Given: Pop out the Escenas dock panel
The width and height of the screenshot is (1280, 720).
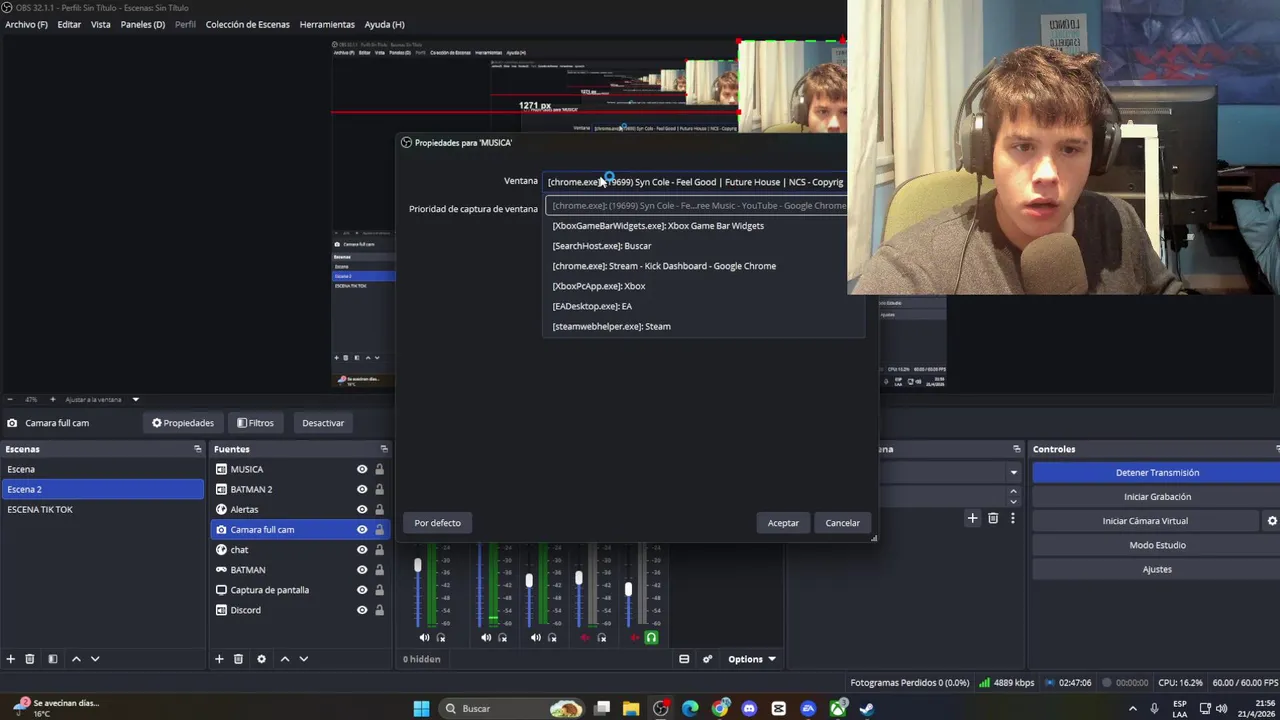Looking at the screenshot, I should [197, 449].
